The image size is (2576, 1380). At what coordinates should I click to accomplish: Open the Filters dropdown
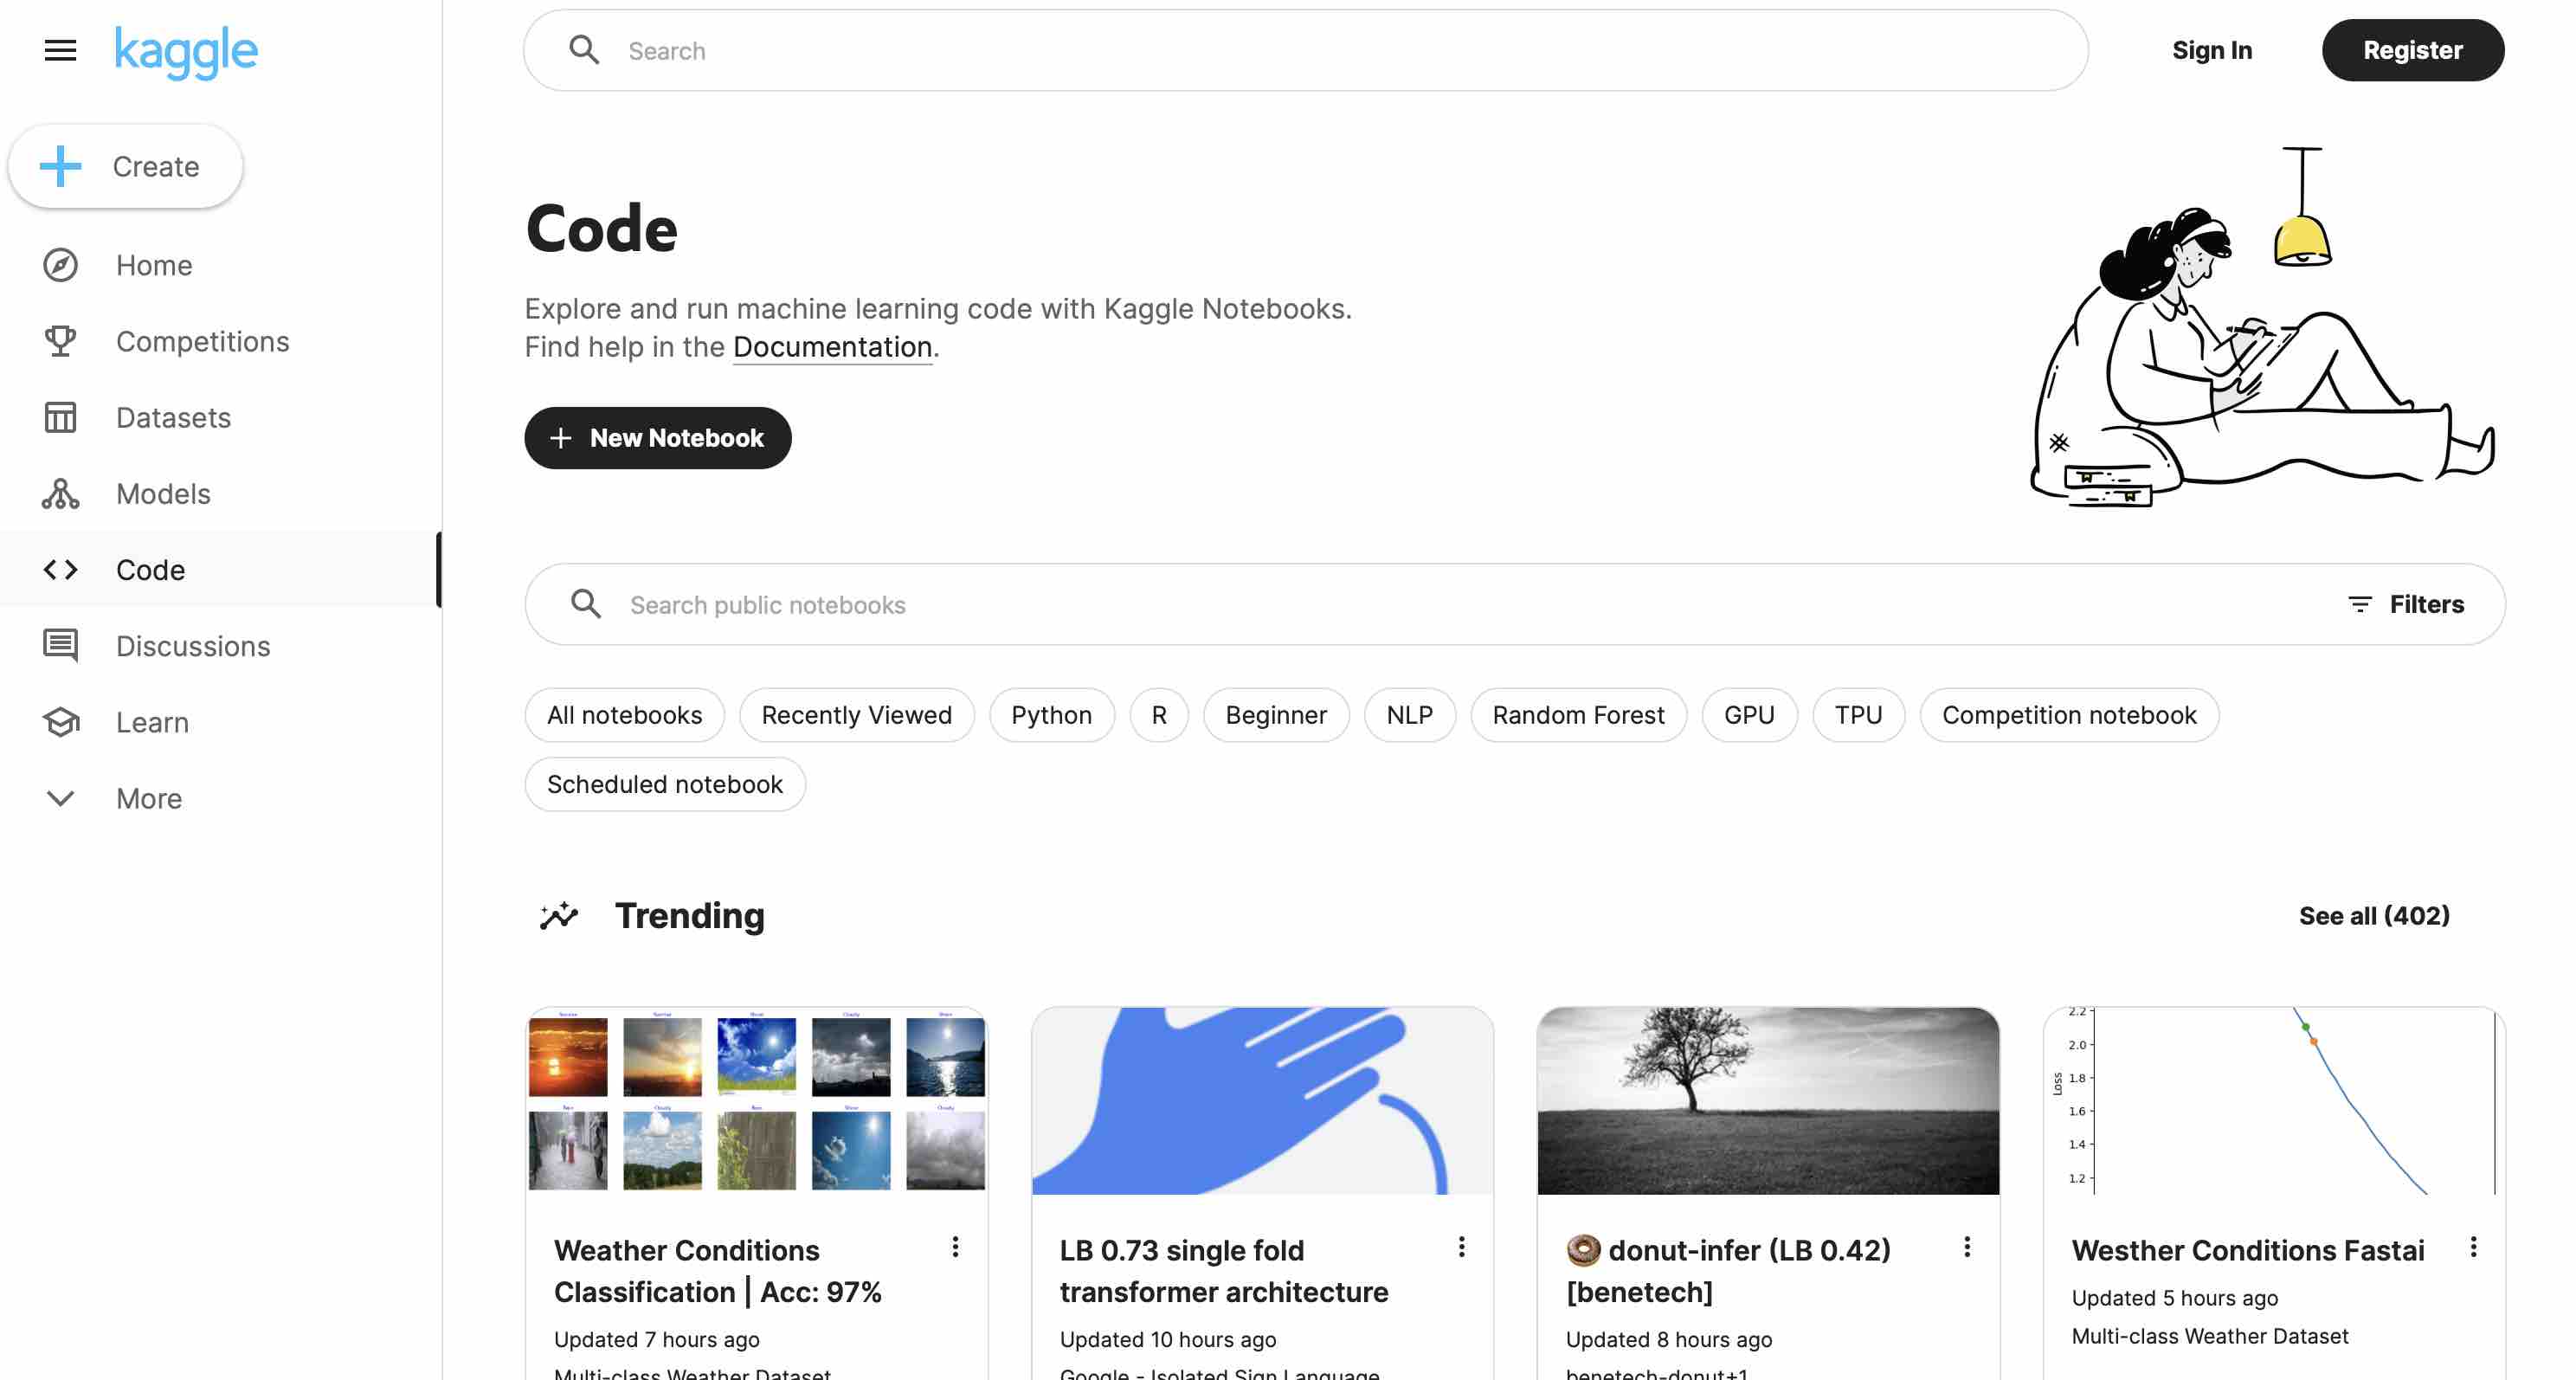(x=2405, y=604)
